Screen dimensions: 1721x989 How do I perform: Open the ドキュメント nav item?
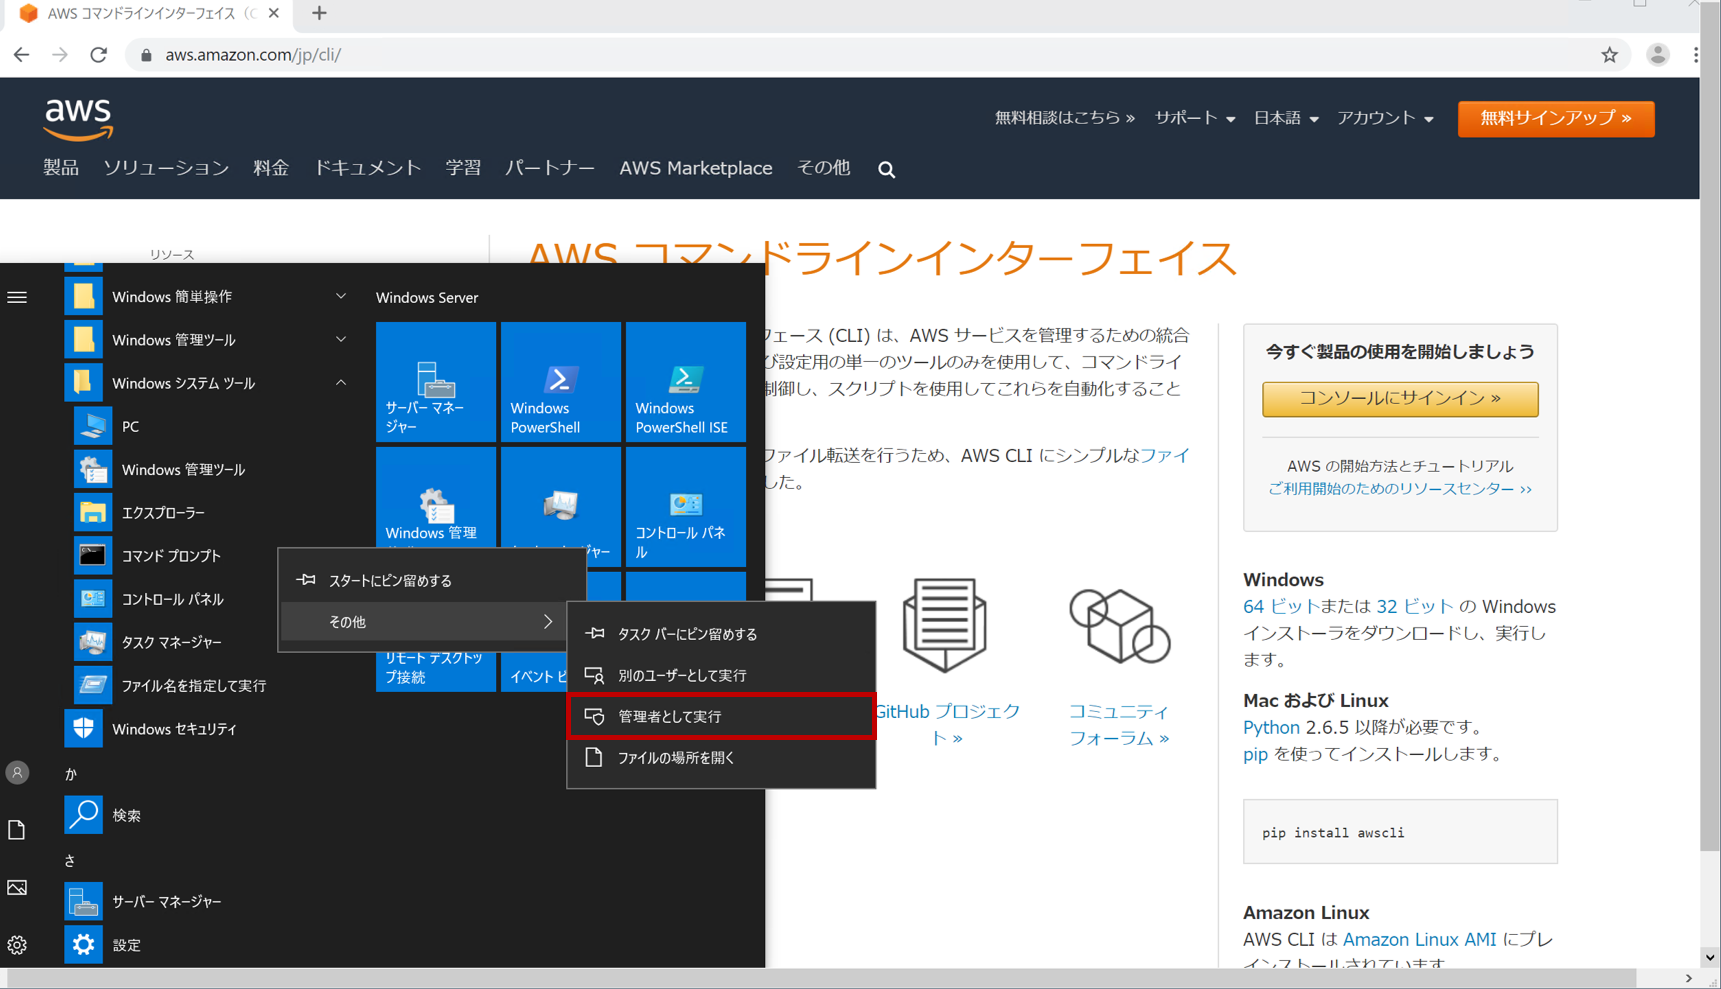point(367,168)
